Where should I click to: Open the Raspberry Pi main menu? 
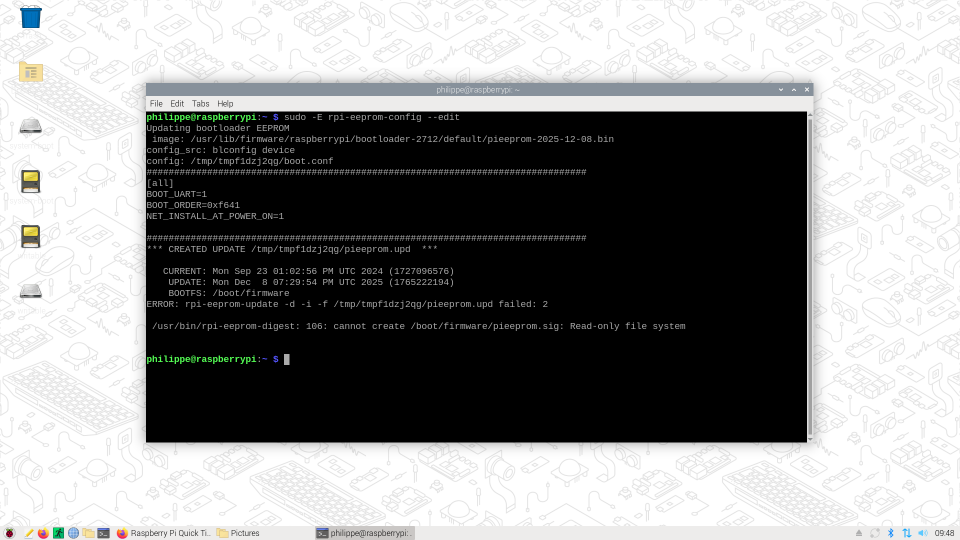point(9,533)
